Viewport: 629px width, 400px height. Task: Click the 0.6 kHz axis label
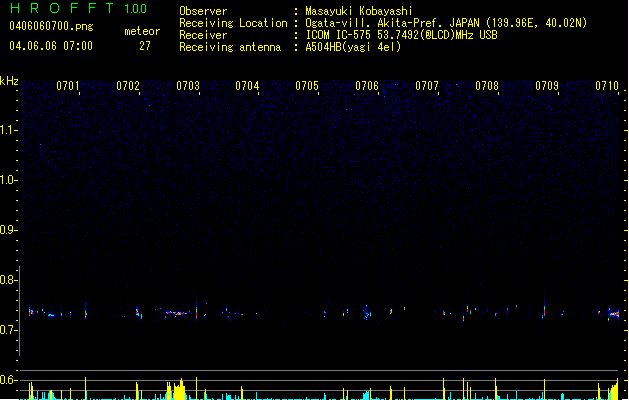tap(8, 380)
